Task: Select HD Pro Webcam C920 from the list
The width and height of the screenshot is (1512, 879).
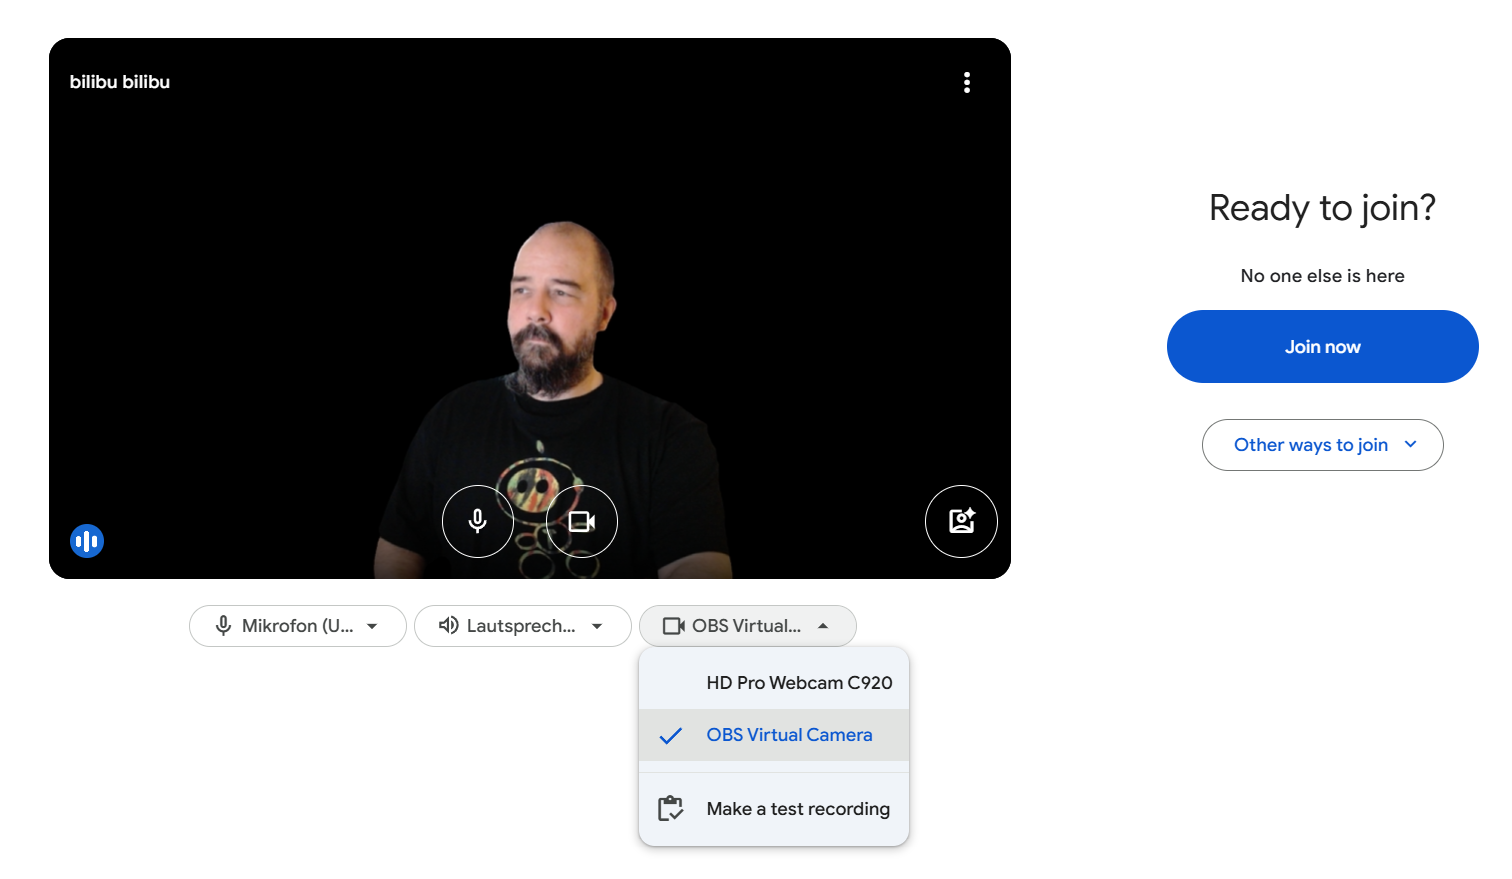Action: pyautogui.click(x=798, y=683)
